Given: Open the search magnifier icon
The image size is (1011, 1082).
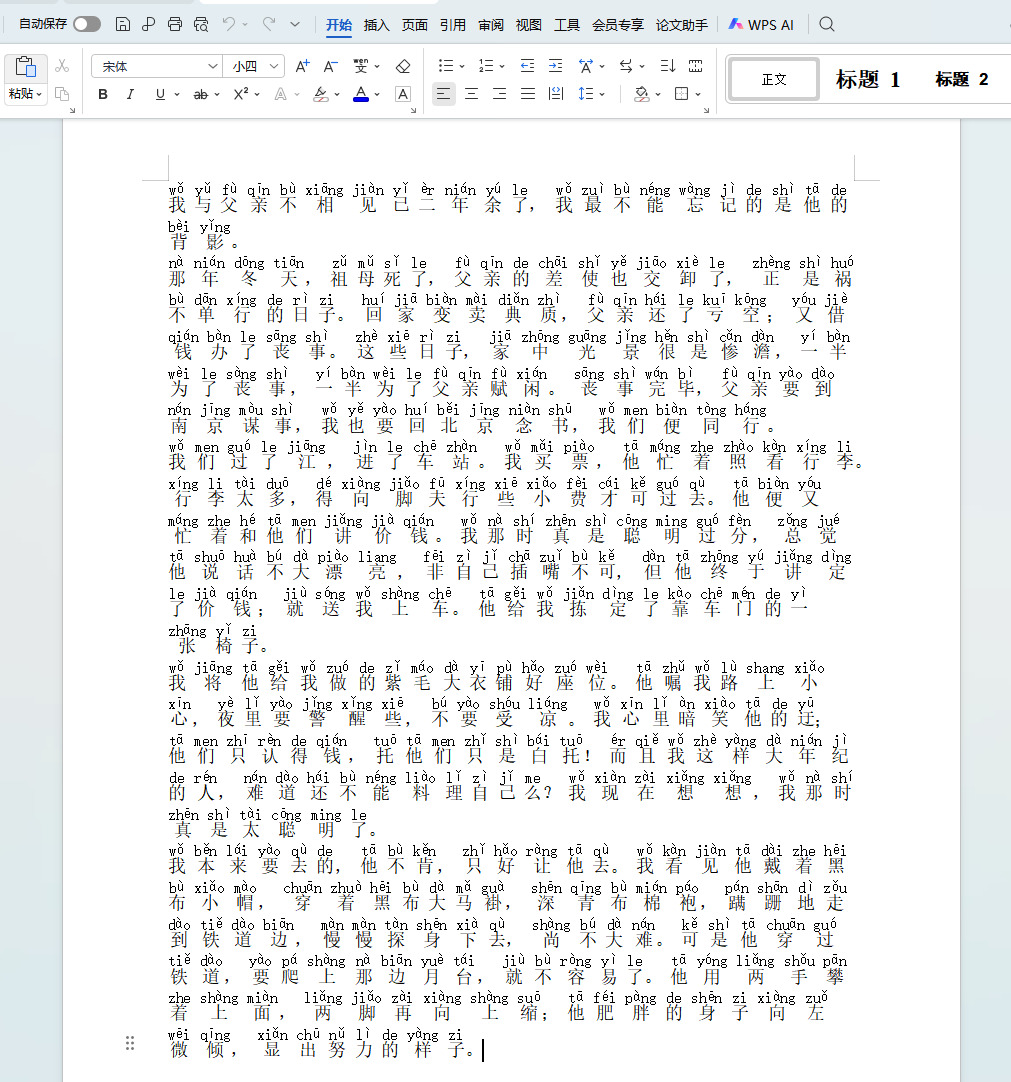Looking at the screenshot, I should 827,25.
